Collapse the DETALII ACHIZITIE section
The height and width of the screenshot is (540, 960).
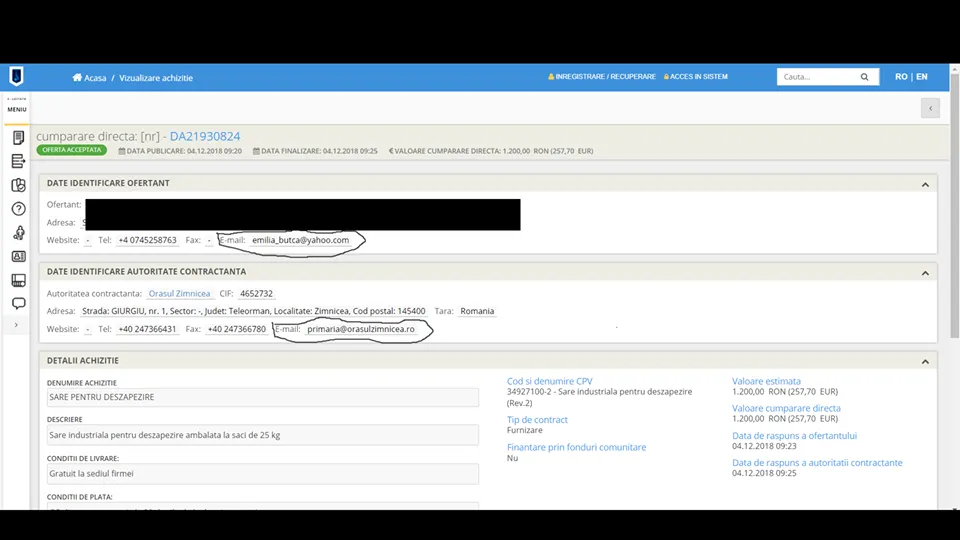click(x=925, y=362)
